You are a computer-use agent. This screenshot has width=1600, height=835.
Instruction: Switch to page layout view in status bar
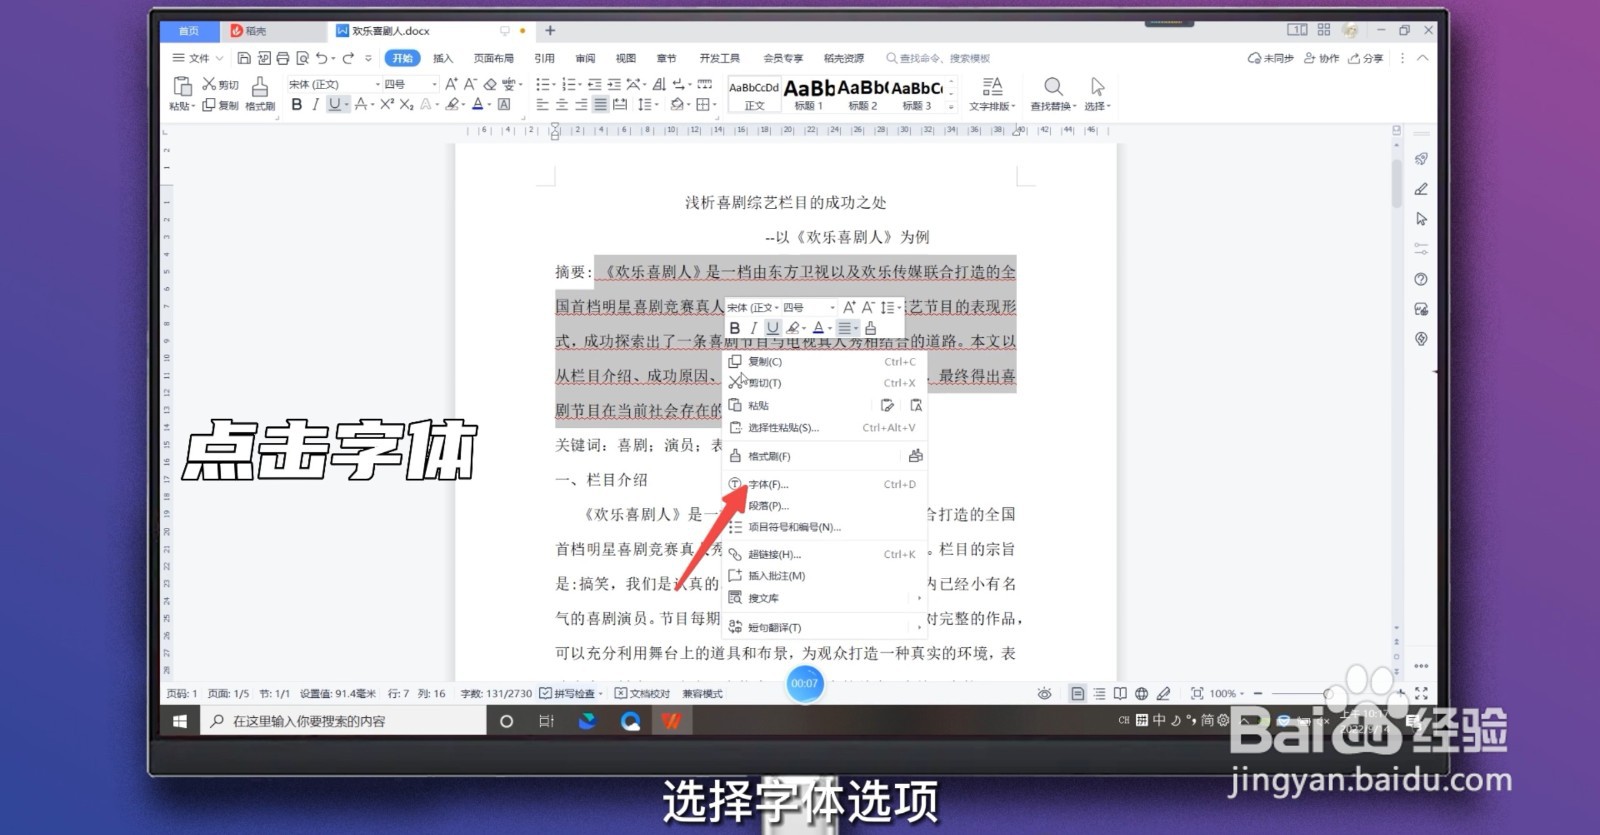(x=1077, y=693)
